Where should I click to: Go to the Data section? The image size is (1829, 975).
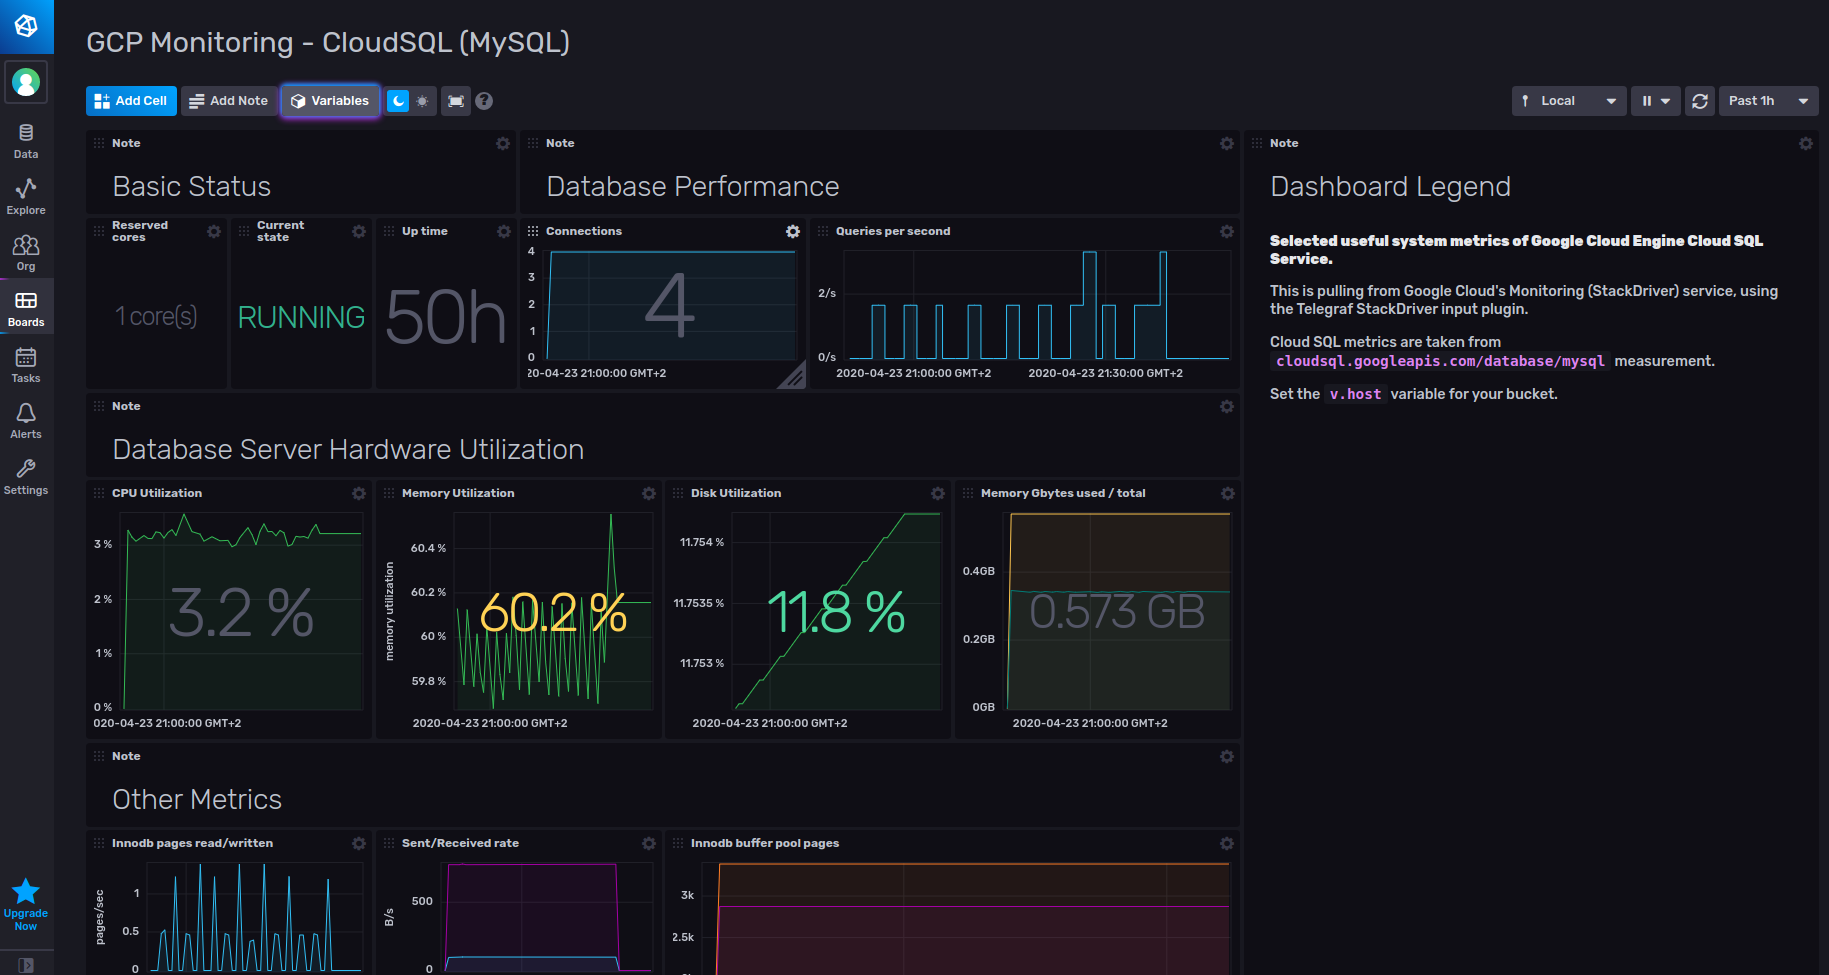[26, 141]
